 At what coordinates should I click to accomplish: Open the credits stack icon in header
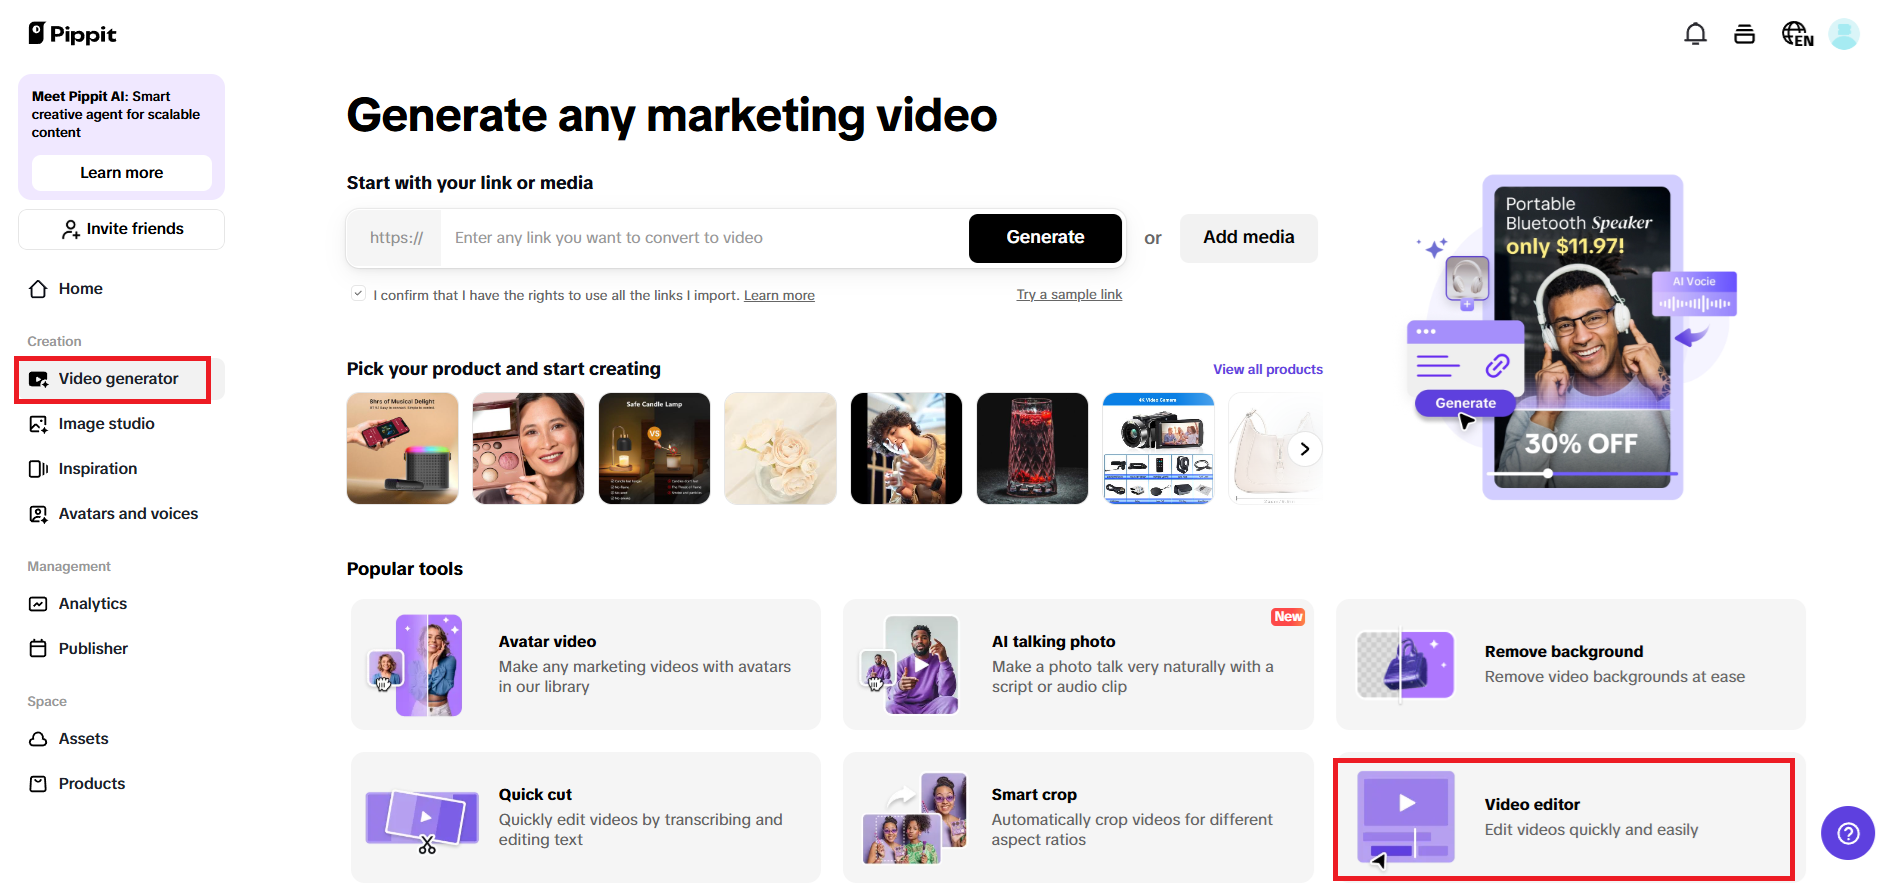[x=1744, y=34]
